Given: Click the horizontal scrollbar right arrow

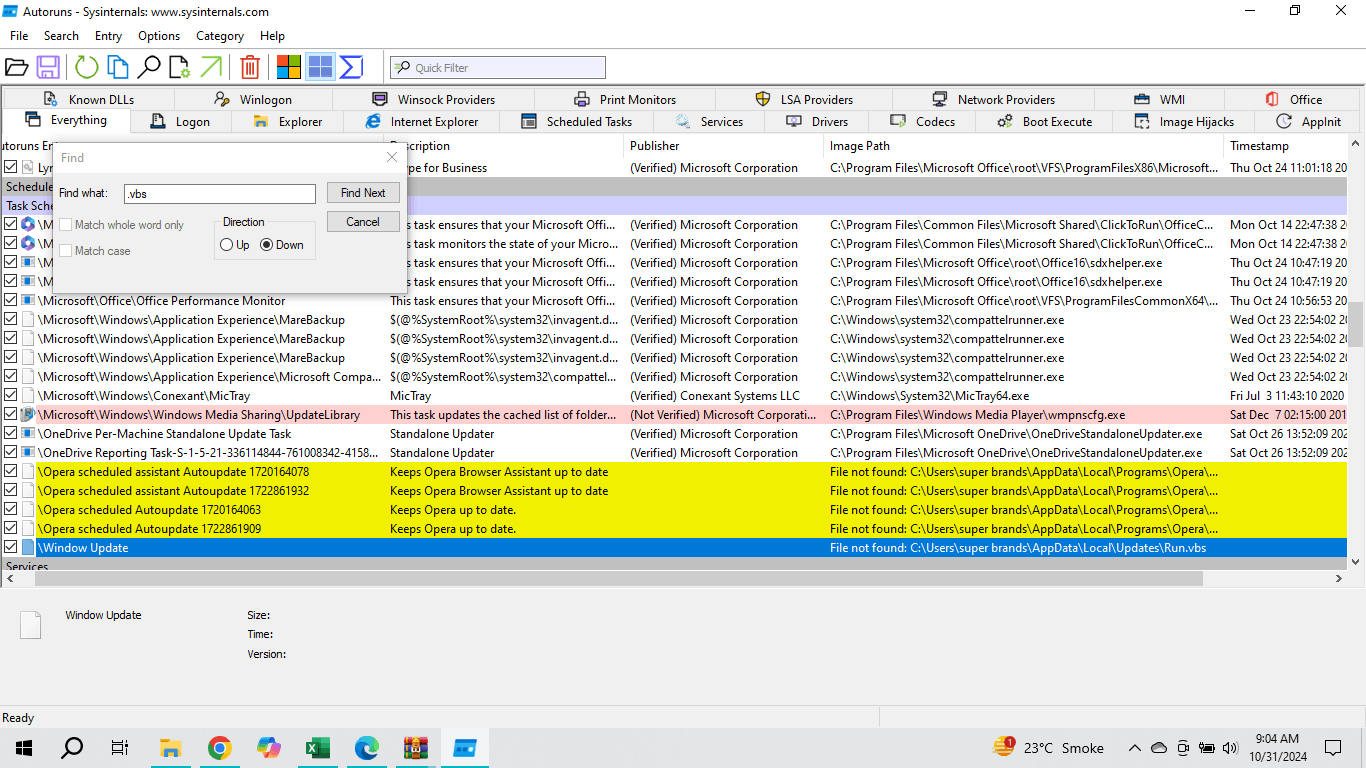Looking at the screenshot, I should click(x=1340, y=579).
